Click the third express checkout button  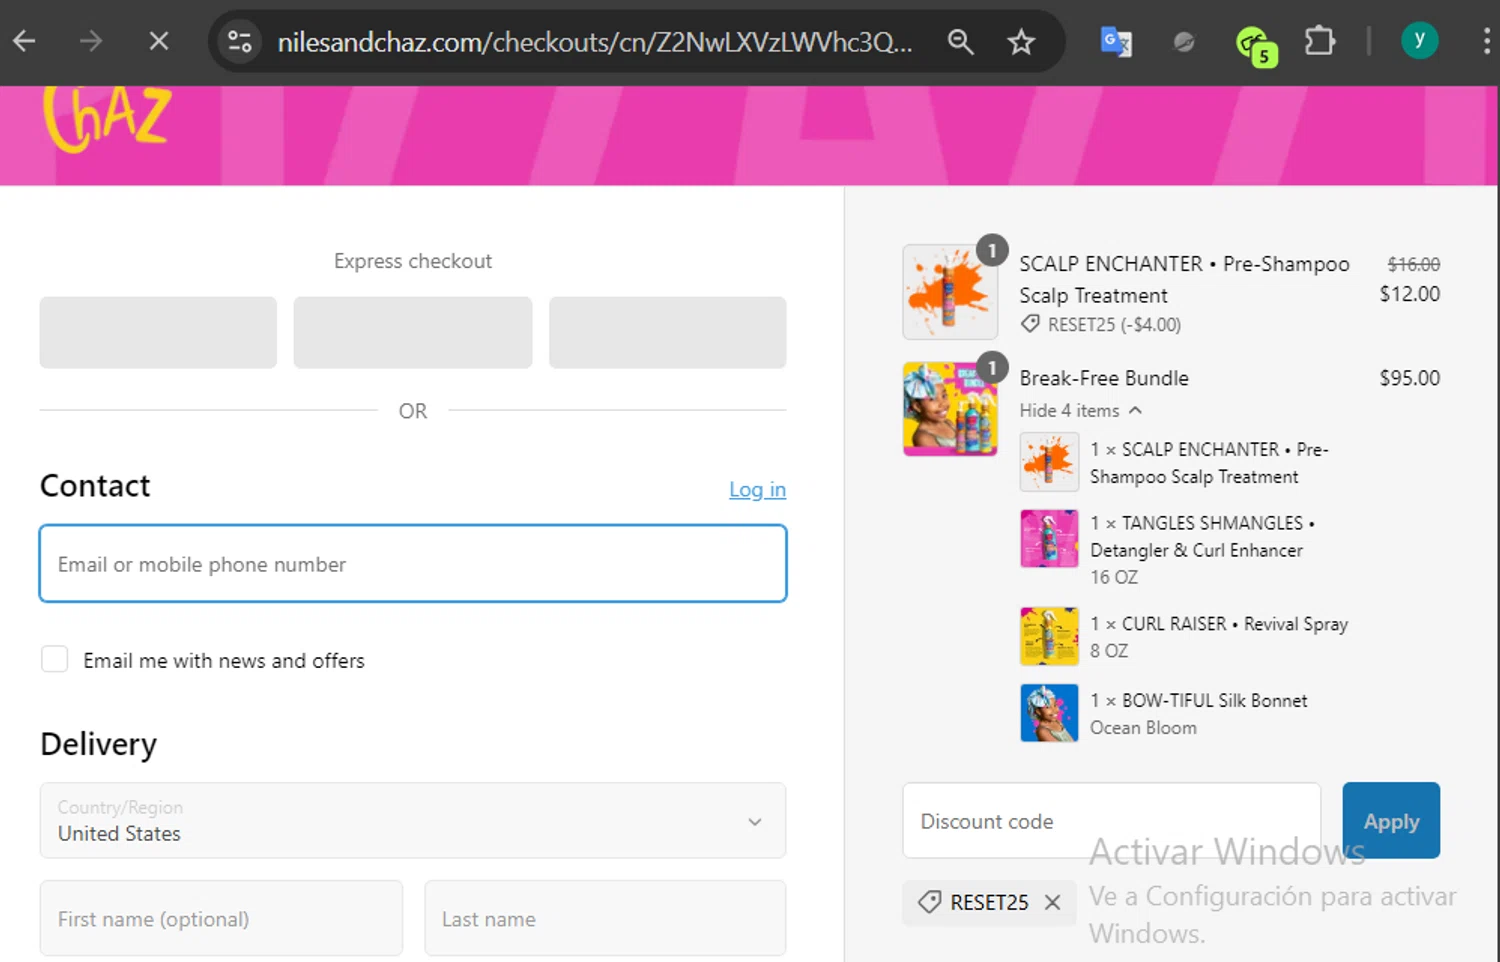click(667, 332)
